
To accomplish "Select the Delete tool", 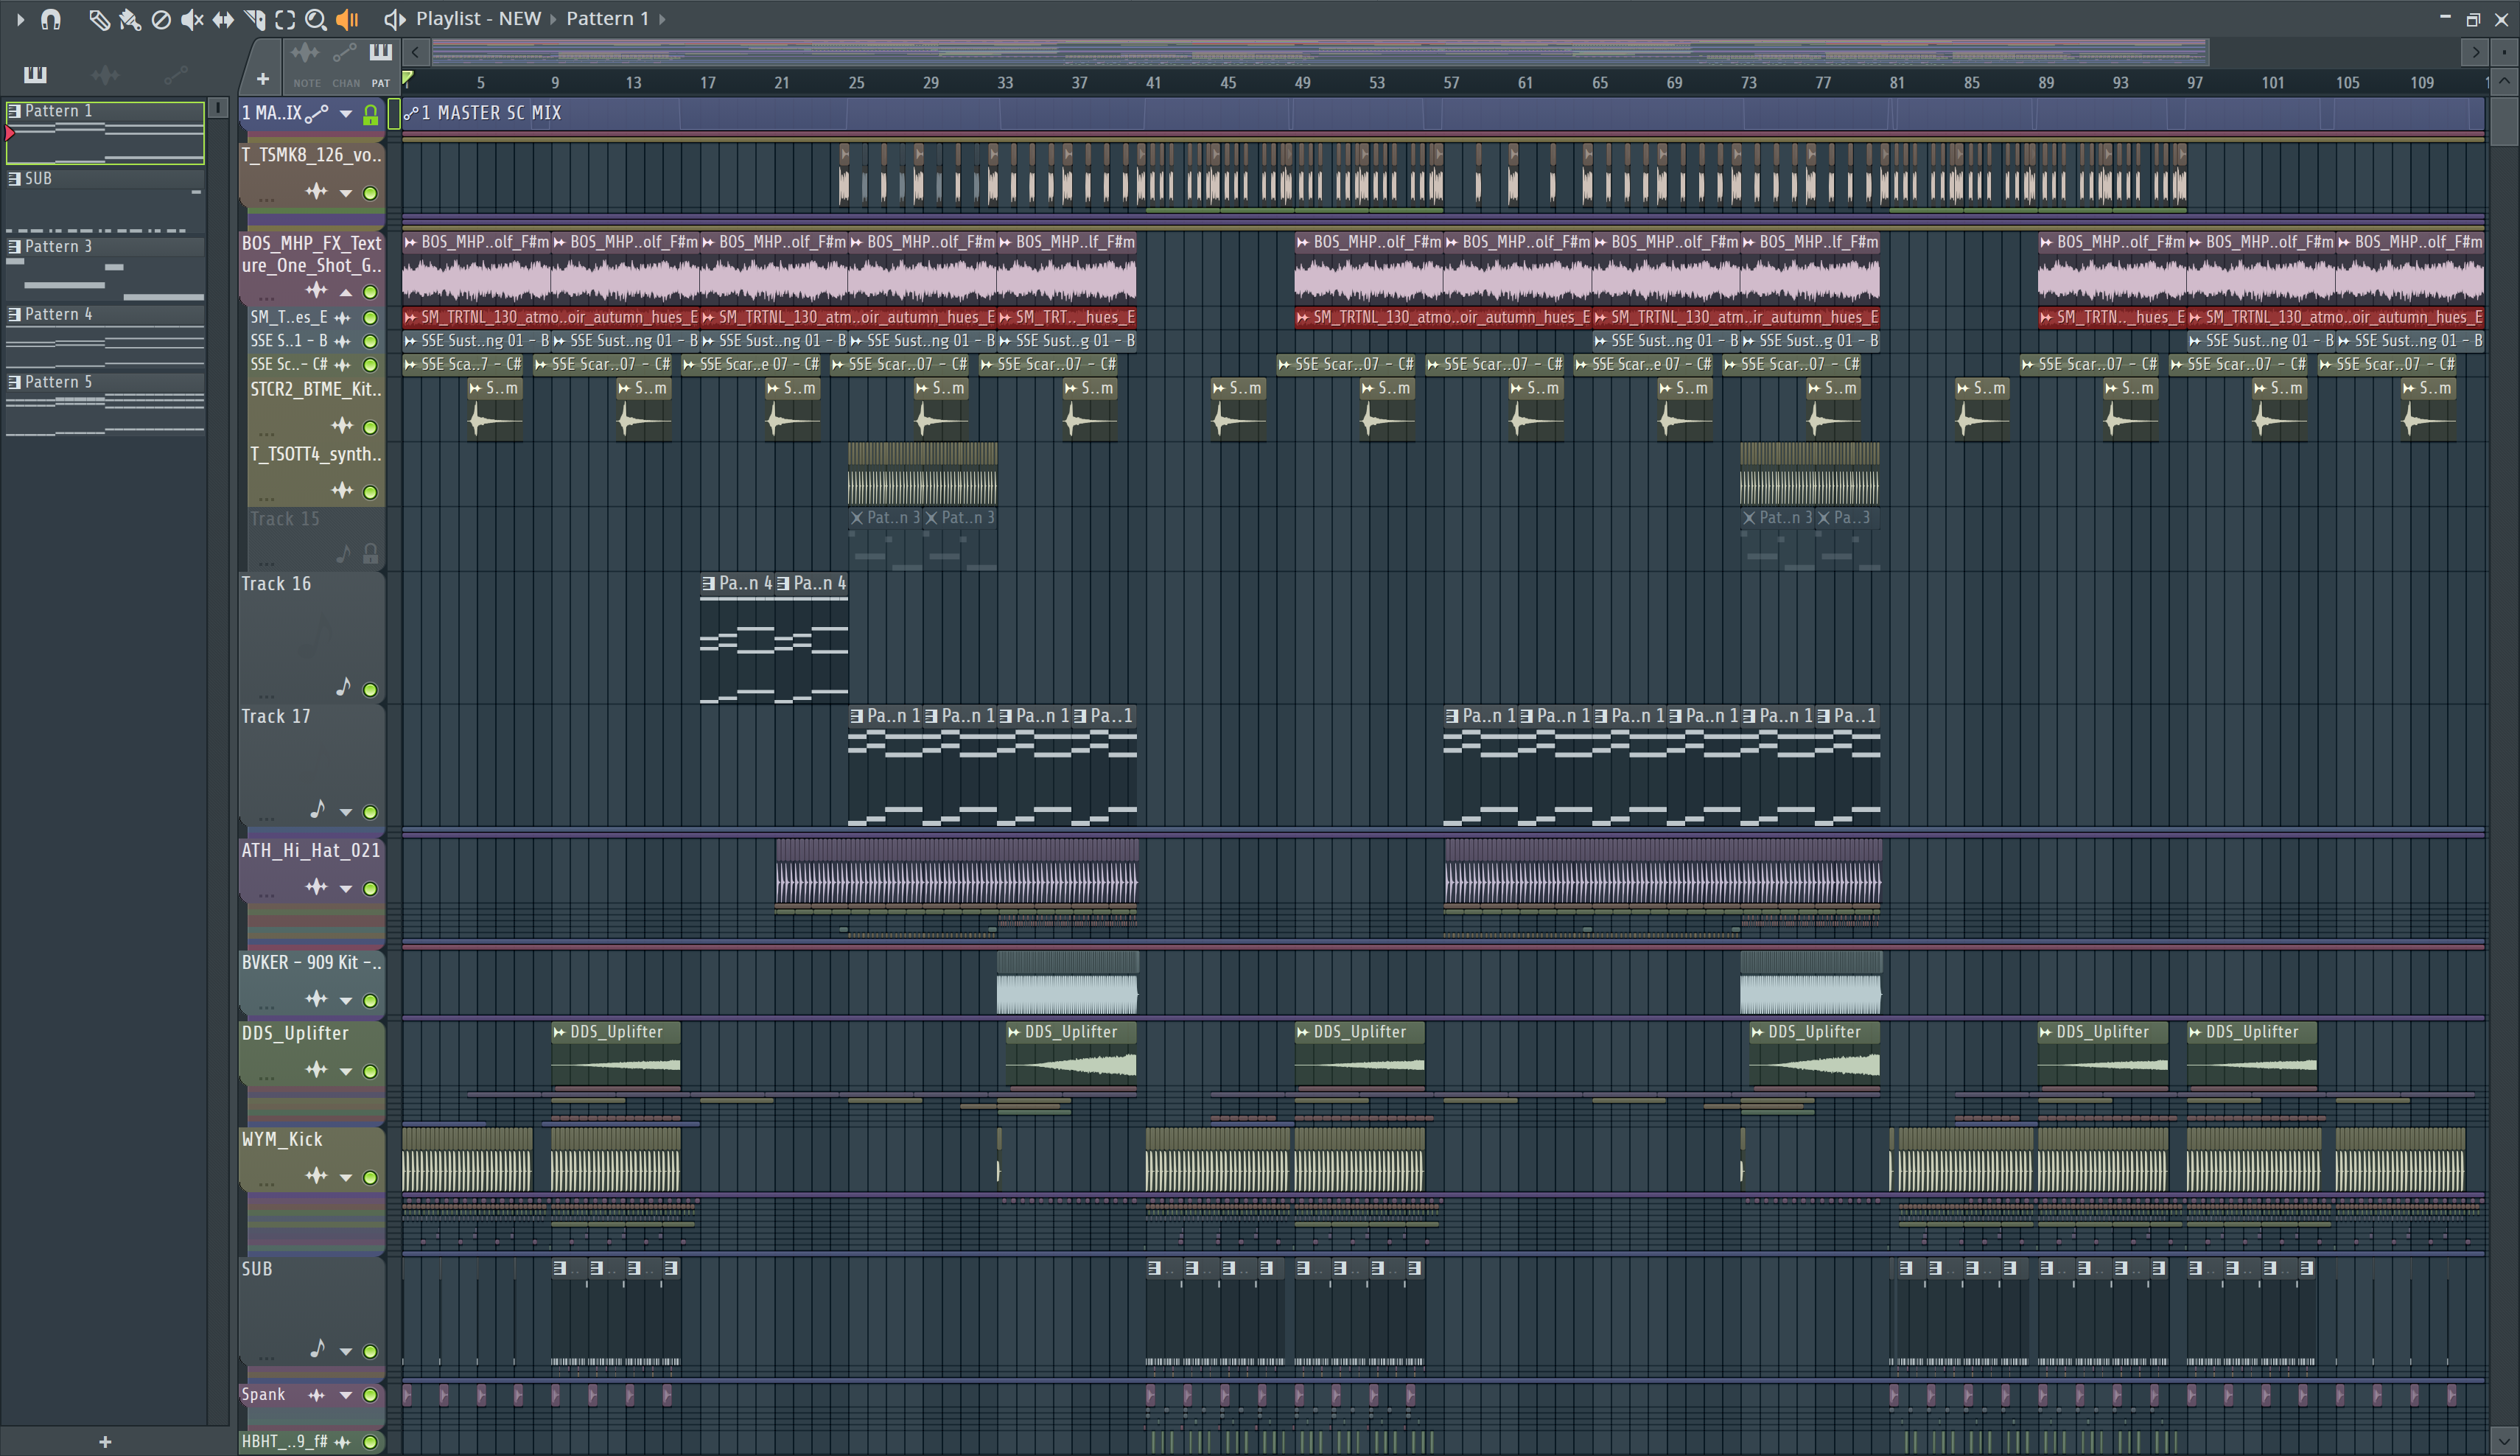I will (160, 19).
